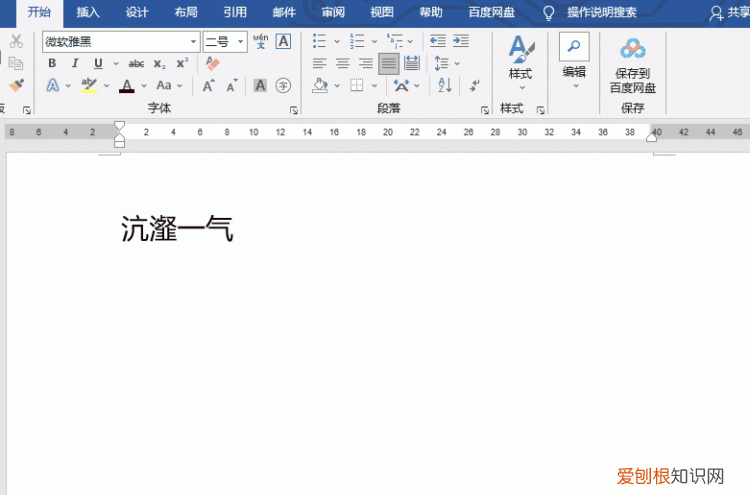Apply the dark red font color
Viewport: 750px width, 495px height.
point(127,86)
